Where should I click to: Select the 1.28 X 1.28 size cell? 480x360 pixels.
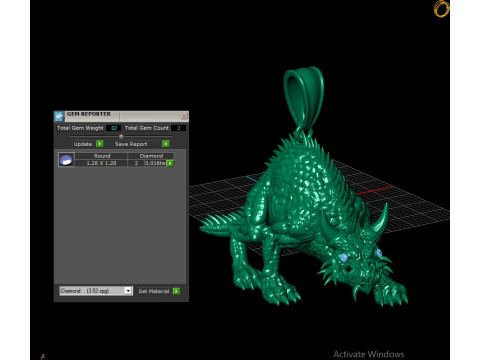point(101,163)
